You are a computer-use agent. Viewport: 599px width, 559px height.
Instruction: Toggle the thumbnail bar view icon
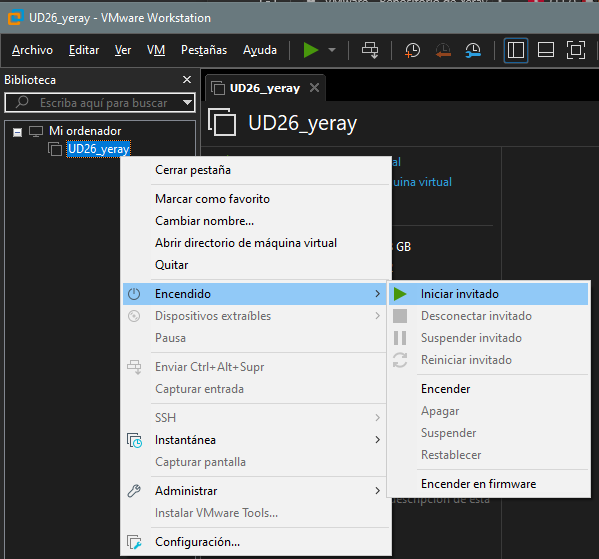546,50
